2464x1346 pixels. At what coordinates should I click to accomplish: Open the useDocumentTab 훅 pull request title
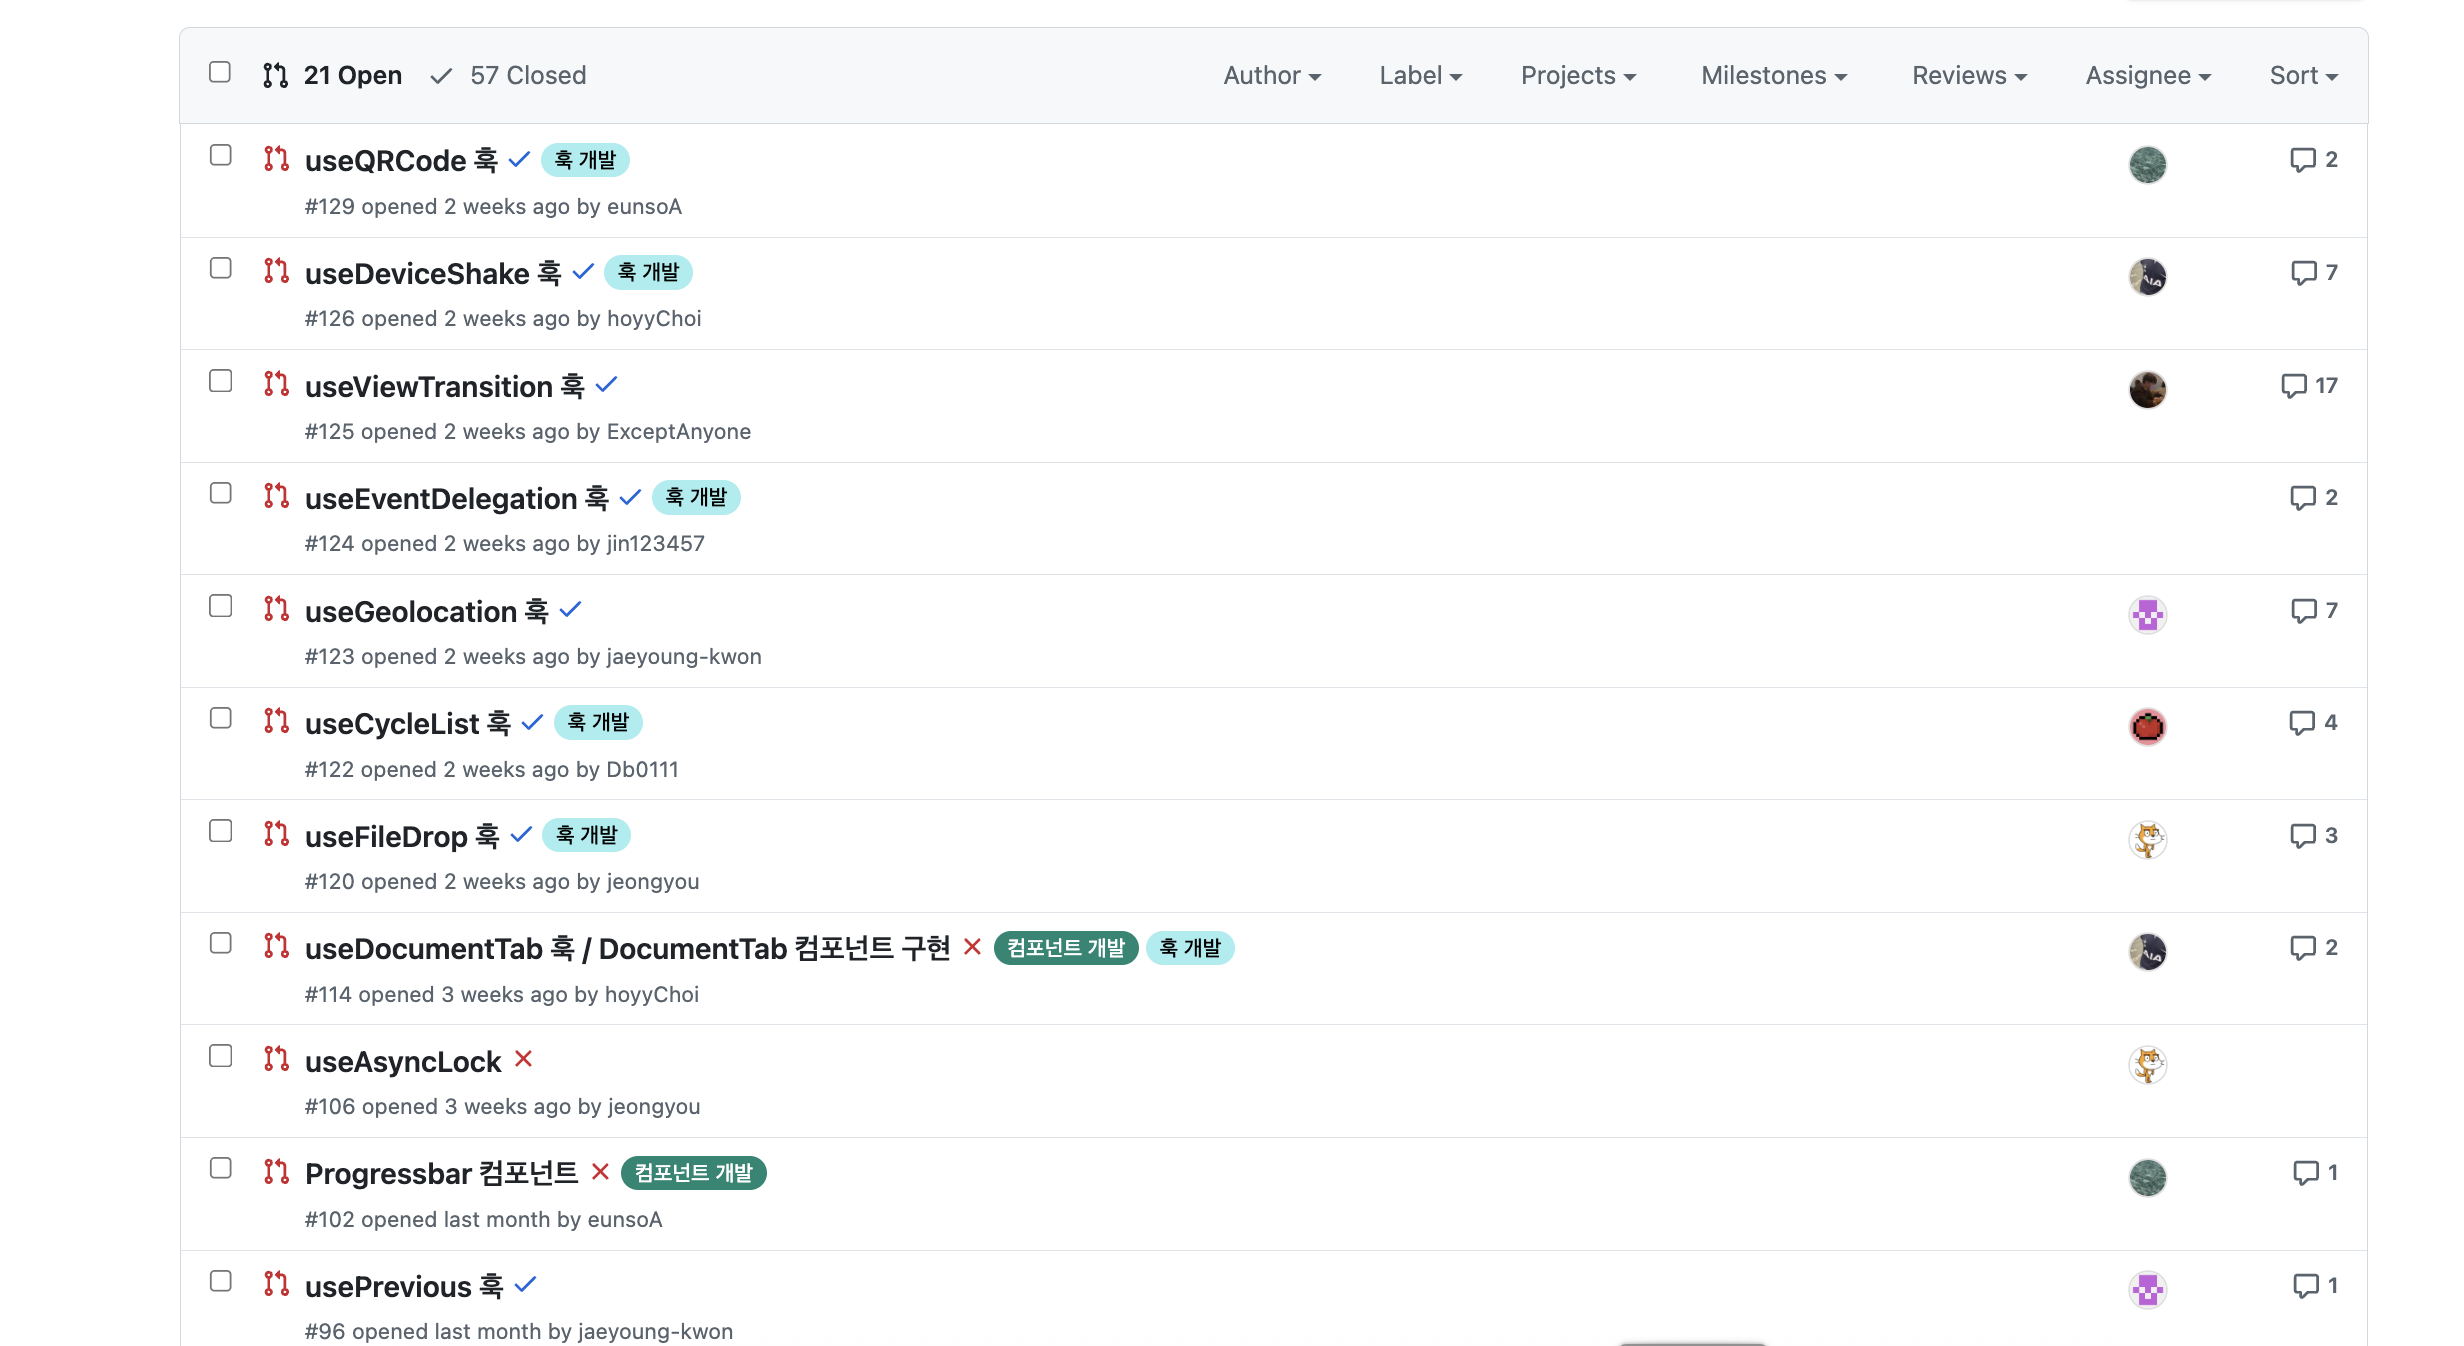(627, 949)
